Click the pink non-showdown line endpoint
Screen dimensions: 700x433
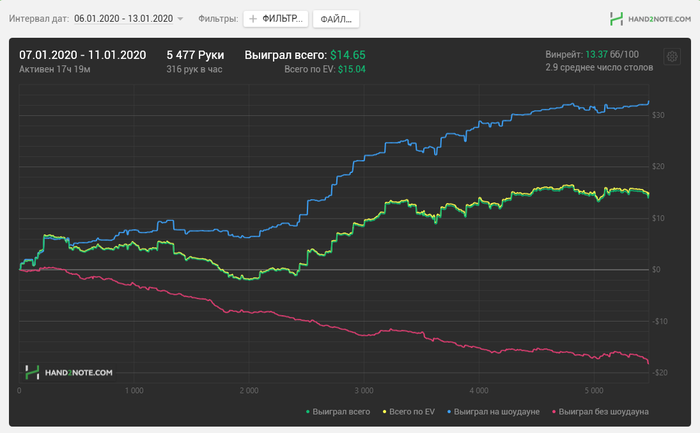[648, 362]
